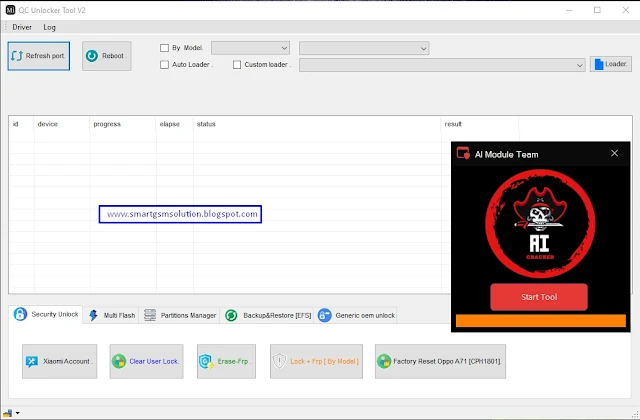640x420 pixels.
Task: Click the Multi Flash lightning icon
Action: (93, 315)
